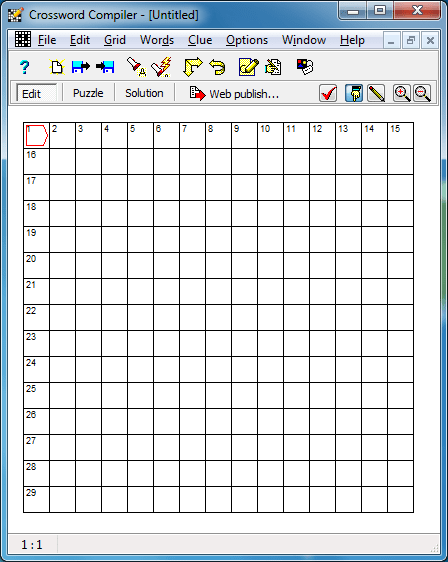Select the grid square numbered 1
This screenshot has width=448, height=562.
click(37, 135)
